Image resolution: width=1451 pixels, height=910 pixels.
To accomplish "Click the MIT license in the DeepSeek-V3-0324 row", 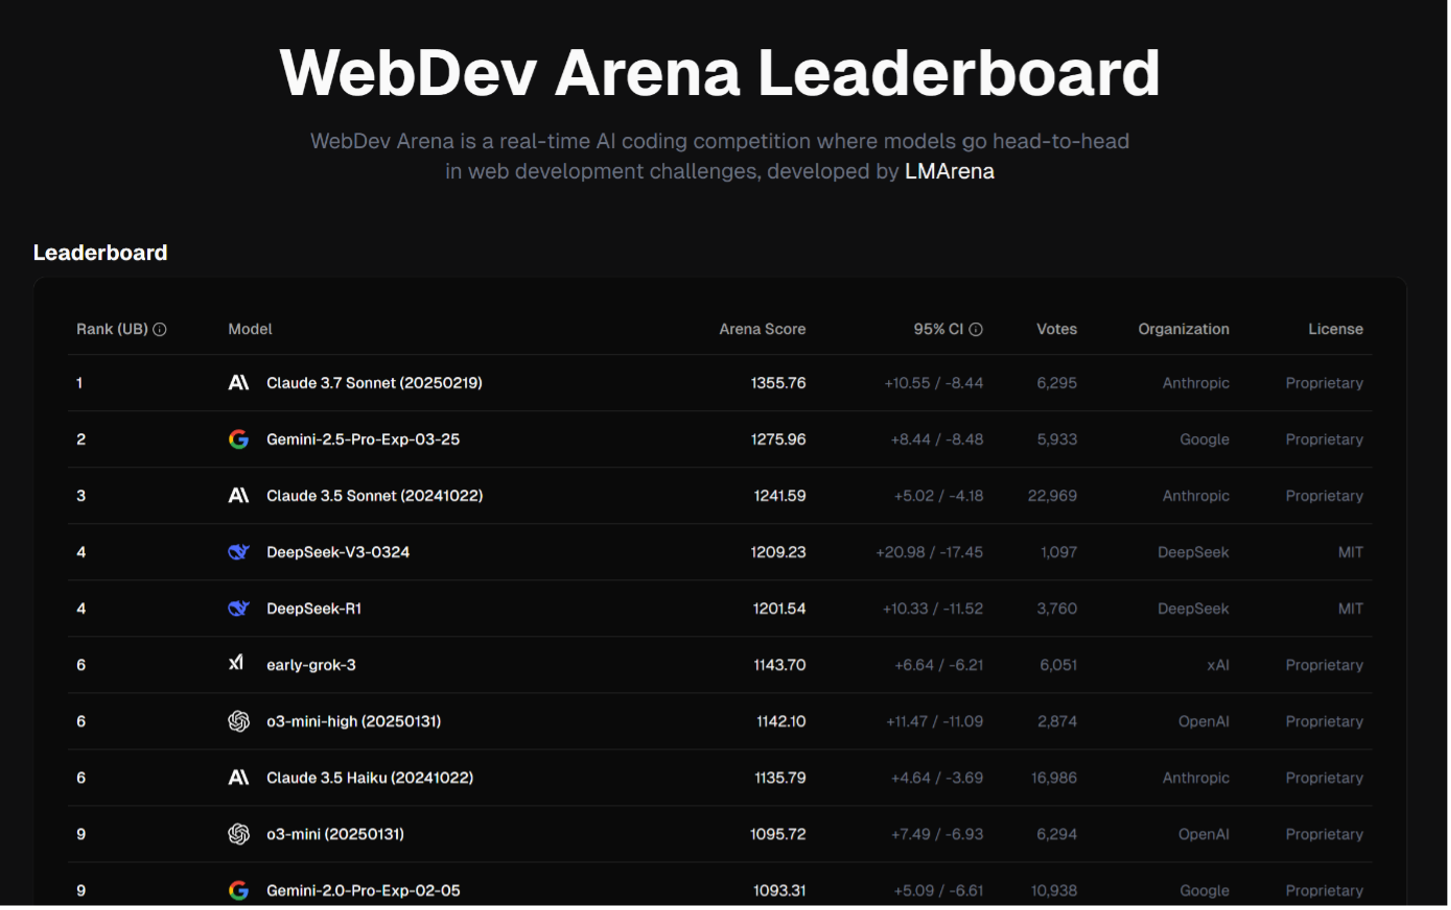I will point(1353,553).
